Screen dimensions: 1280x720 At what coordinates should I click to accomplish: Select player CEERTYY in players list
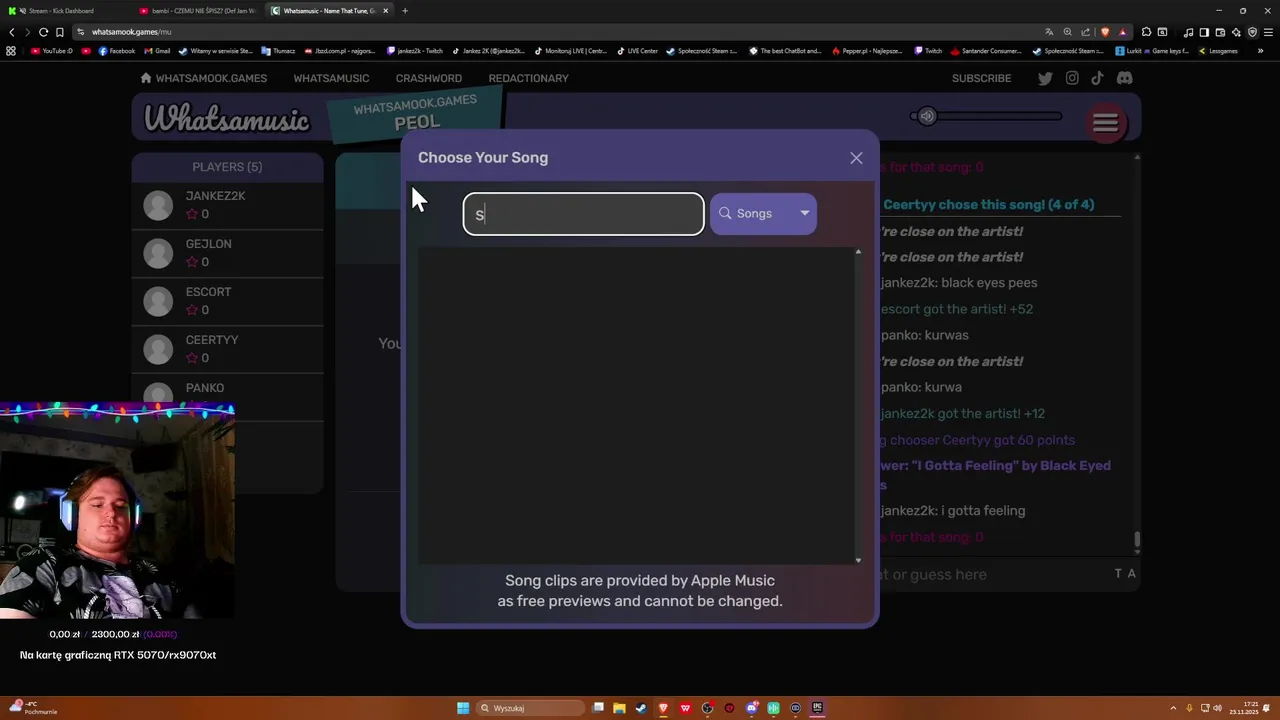227,349
